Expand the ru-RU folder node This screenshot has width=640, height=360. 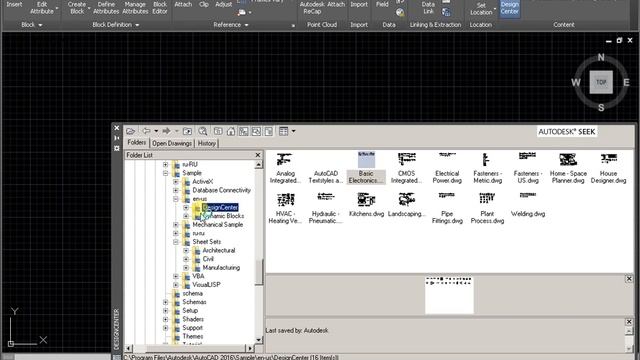[165, 164]
